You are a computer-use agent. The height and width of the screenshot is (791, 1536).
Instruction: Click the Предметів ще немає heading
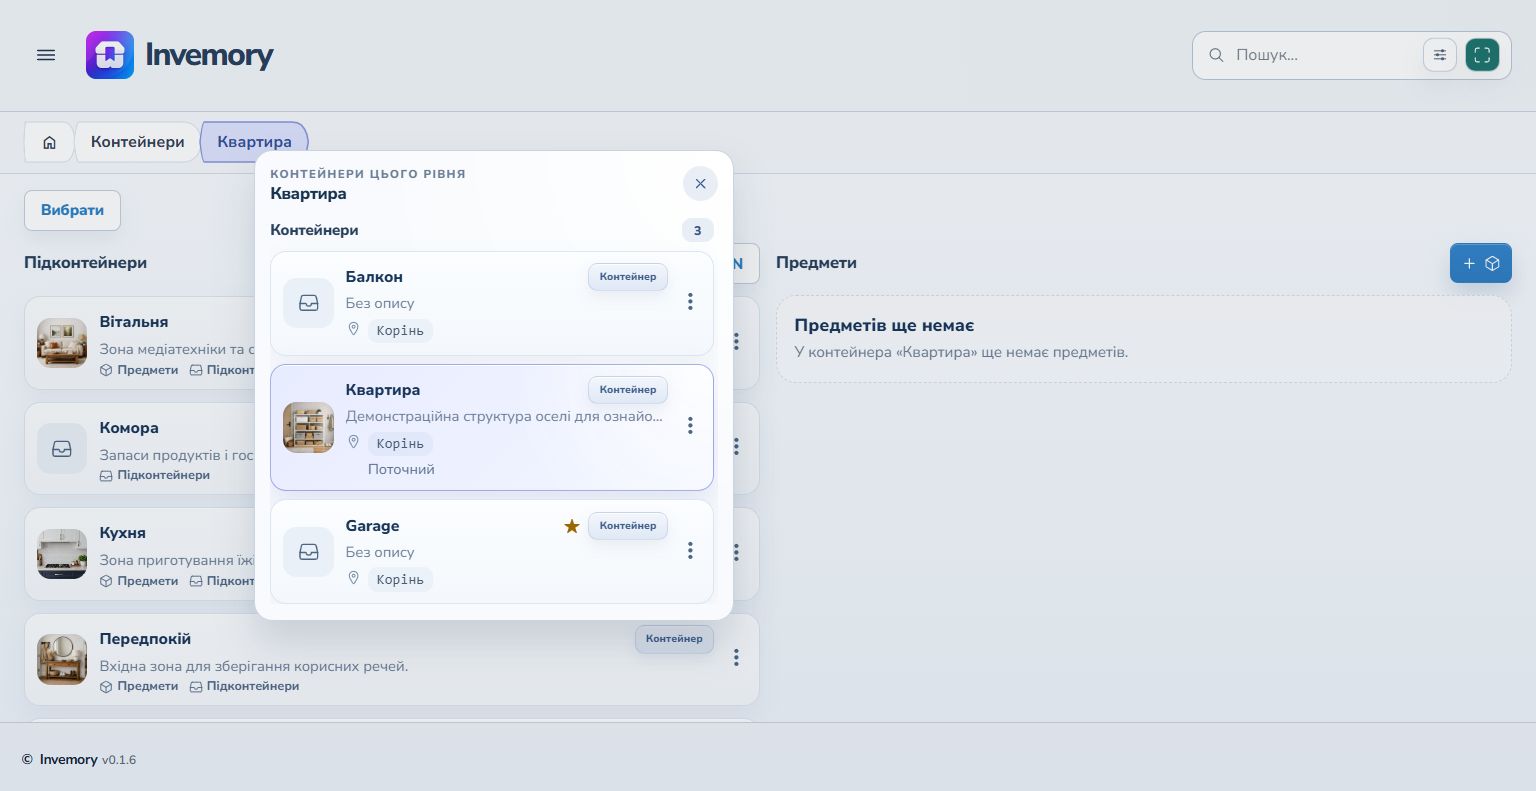coord(884,326)
